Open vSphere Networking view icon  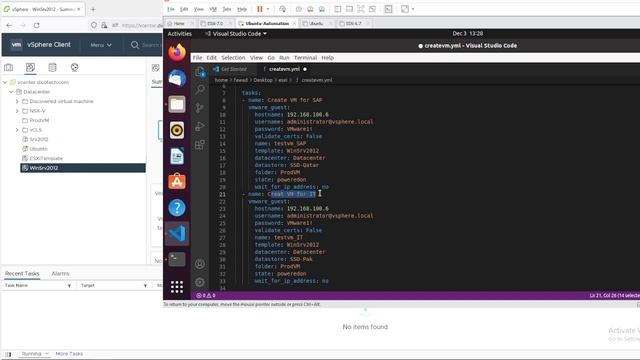(x=74, y=67)
